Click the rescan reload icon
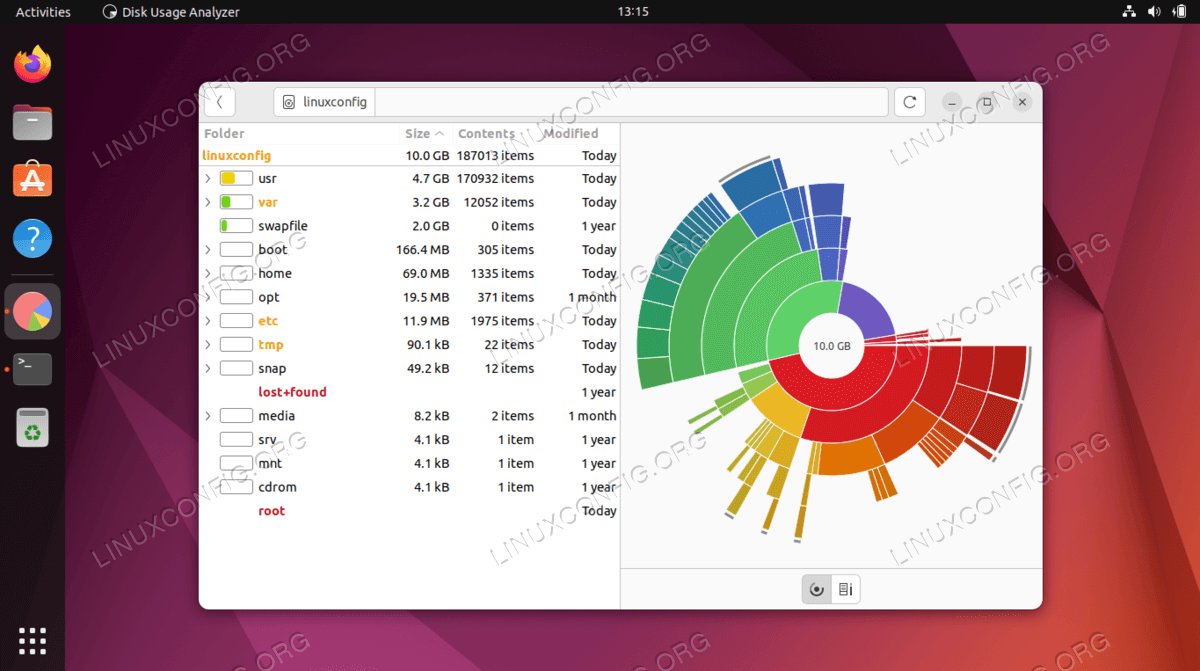1200x671 pixels. pos(910,102)
